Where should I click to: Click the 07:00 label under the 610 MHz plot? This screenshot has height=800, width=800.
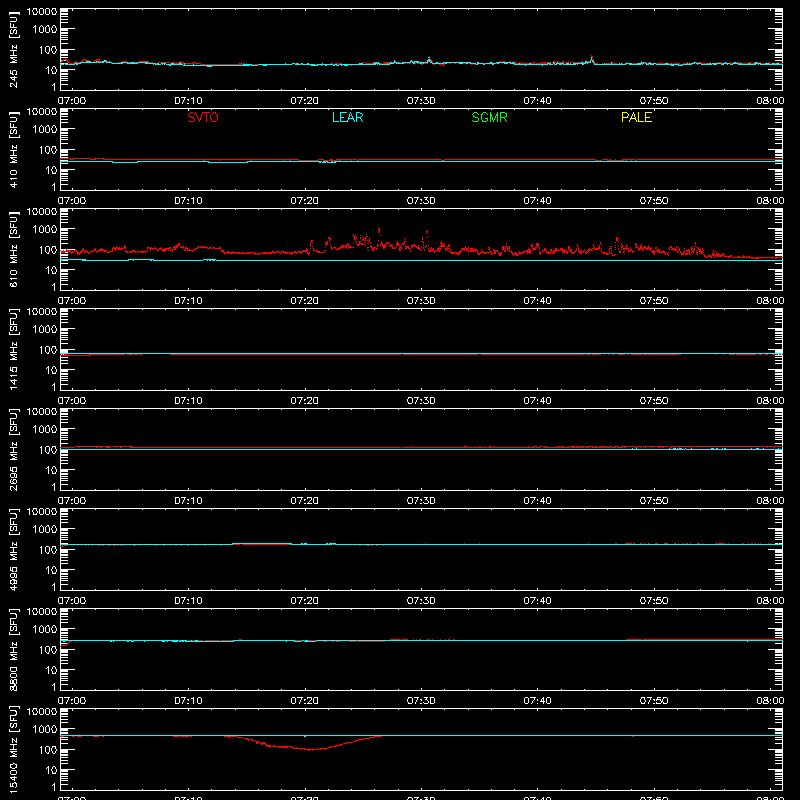tap(72, 301)
